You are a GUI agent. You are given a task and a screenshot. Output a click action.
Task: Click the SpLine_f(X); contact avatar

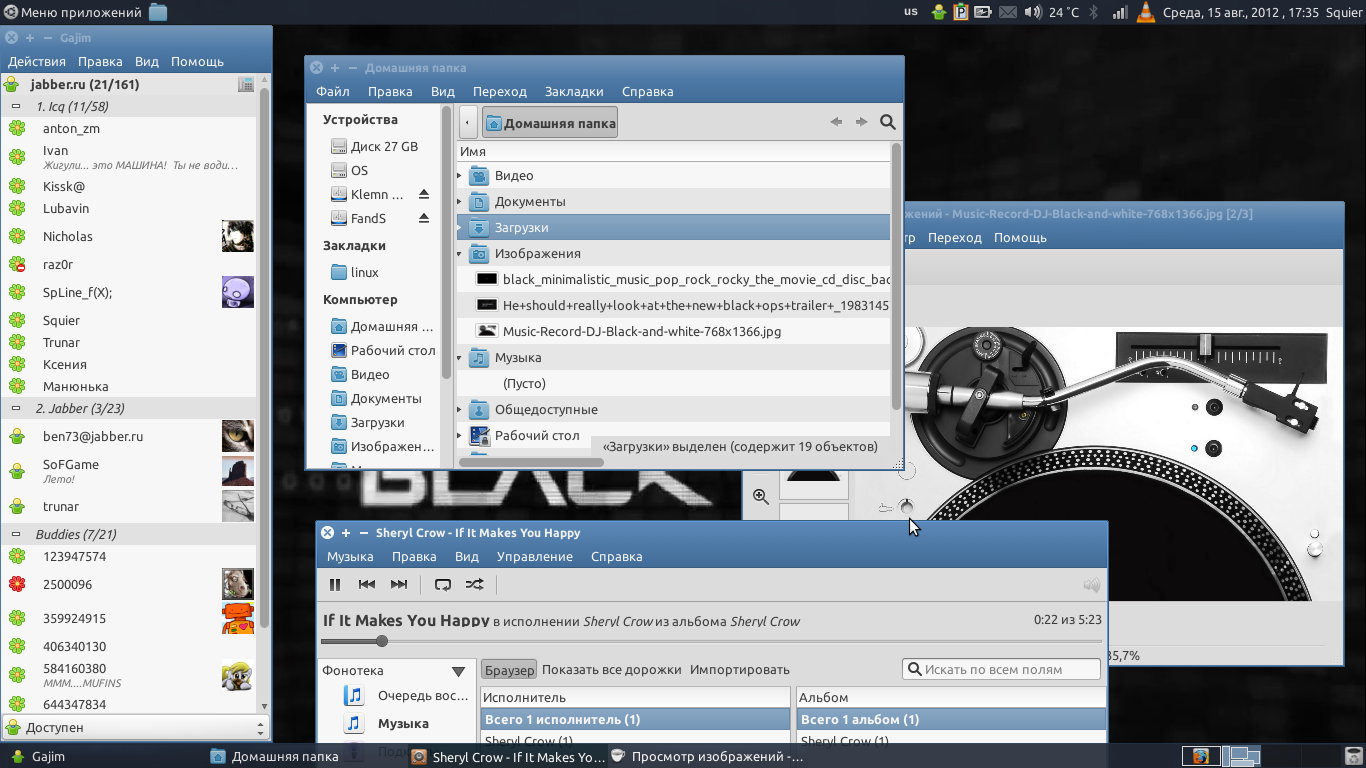238,292
